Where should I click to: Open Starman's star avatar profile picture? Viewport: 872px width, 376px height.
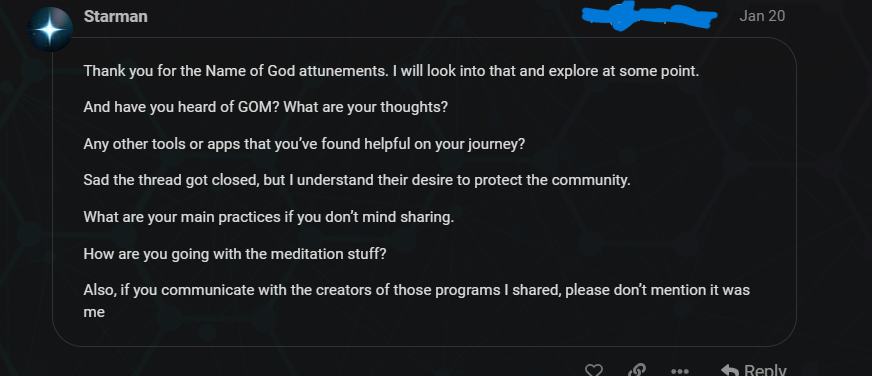click(50, 29)
